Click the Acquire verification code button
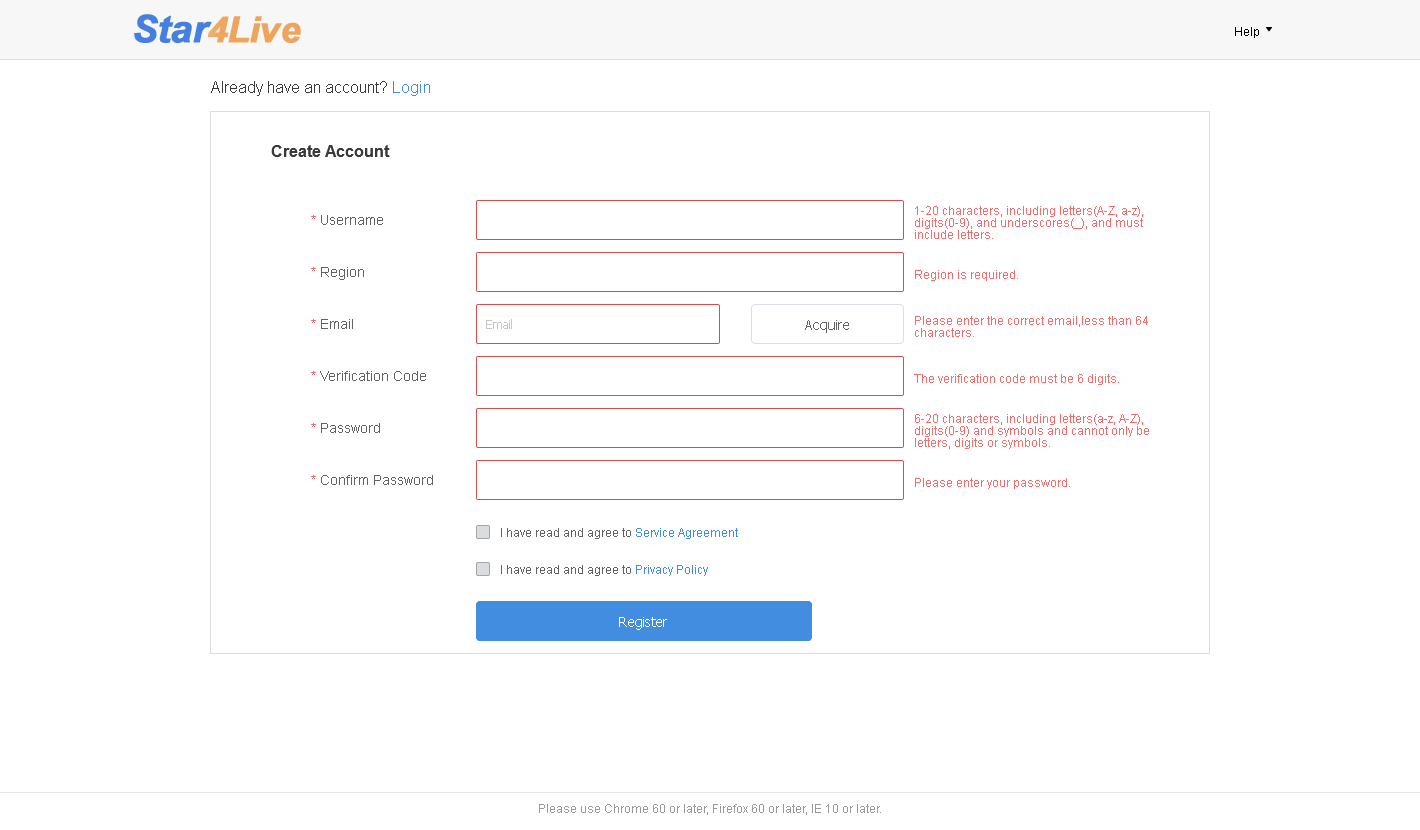1420x830 pixels. tap(827, 324)
